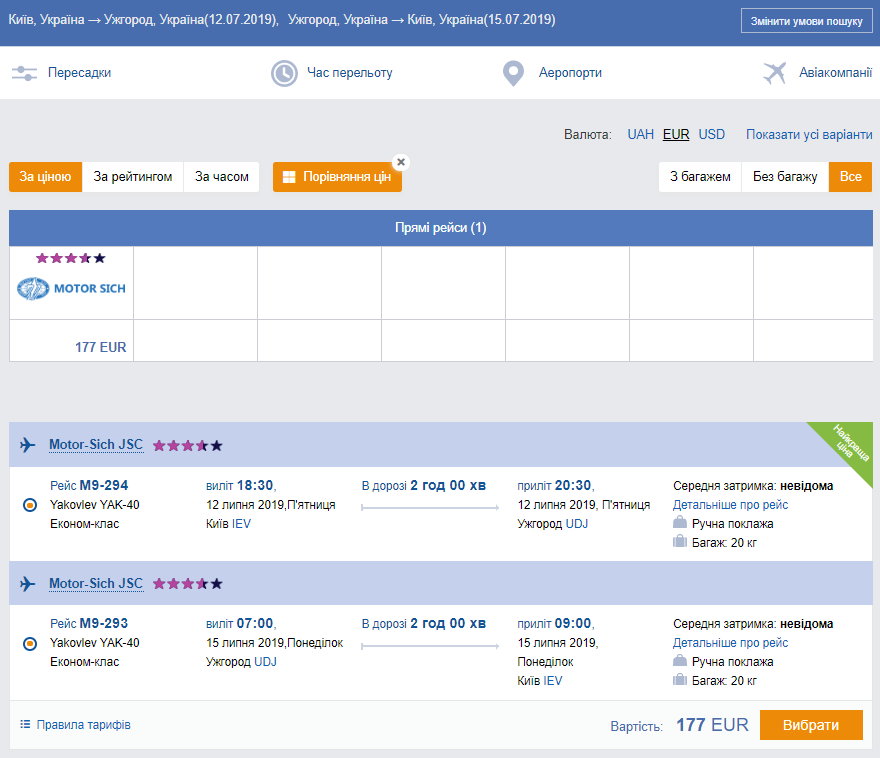Sort results За ціною

click(45, 177)
